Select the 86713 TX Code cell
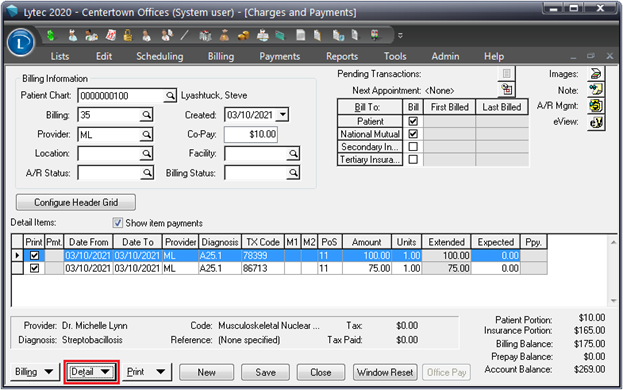Image resolution: width=623 pixels, height=390 pixels. pos(263,268)
